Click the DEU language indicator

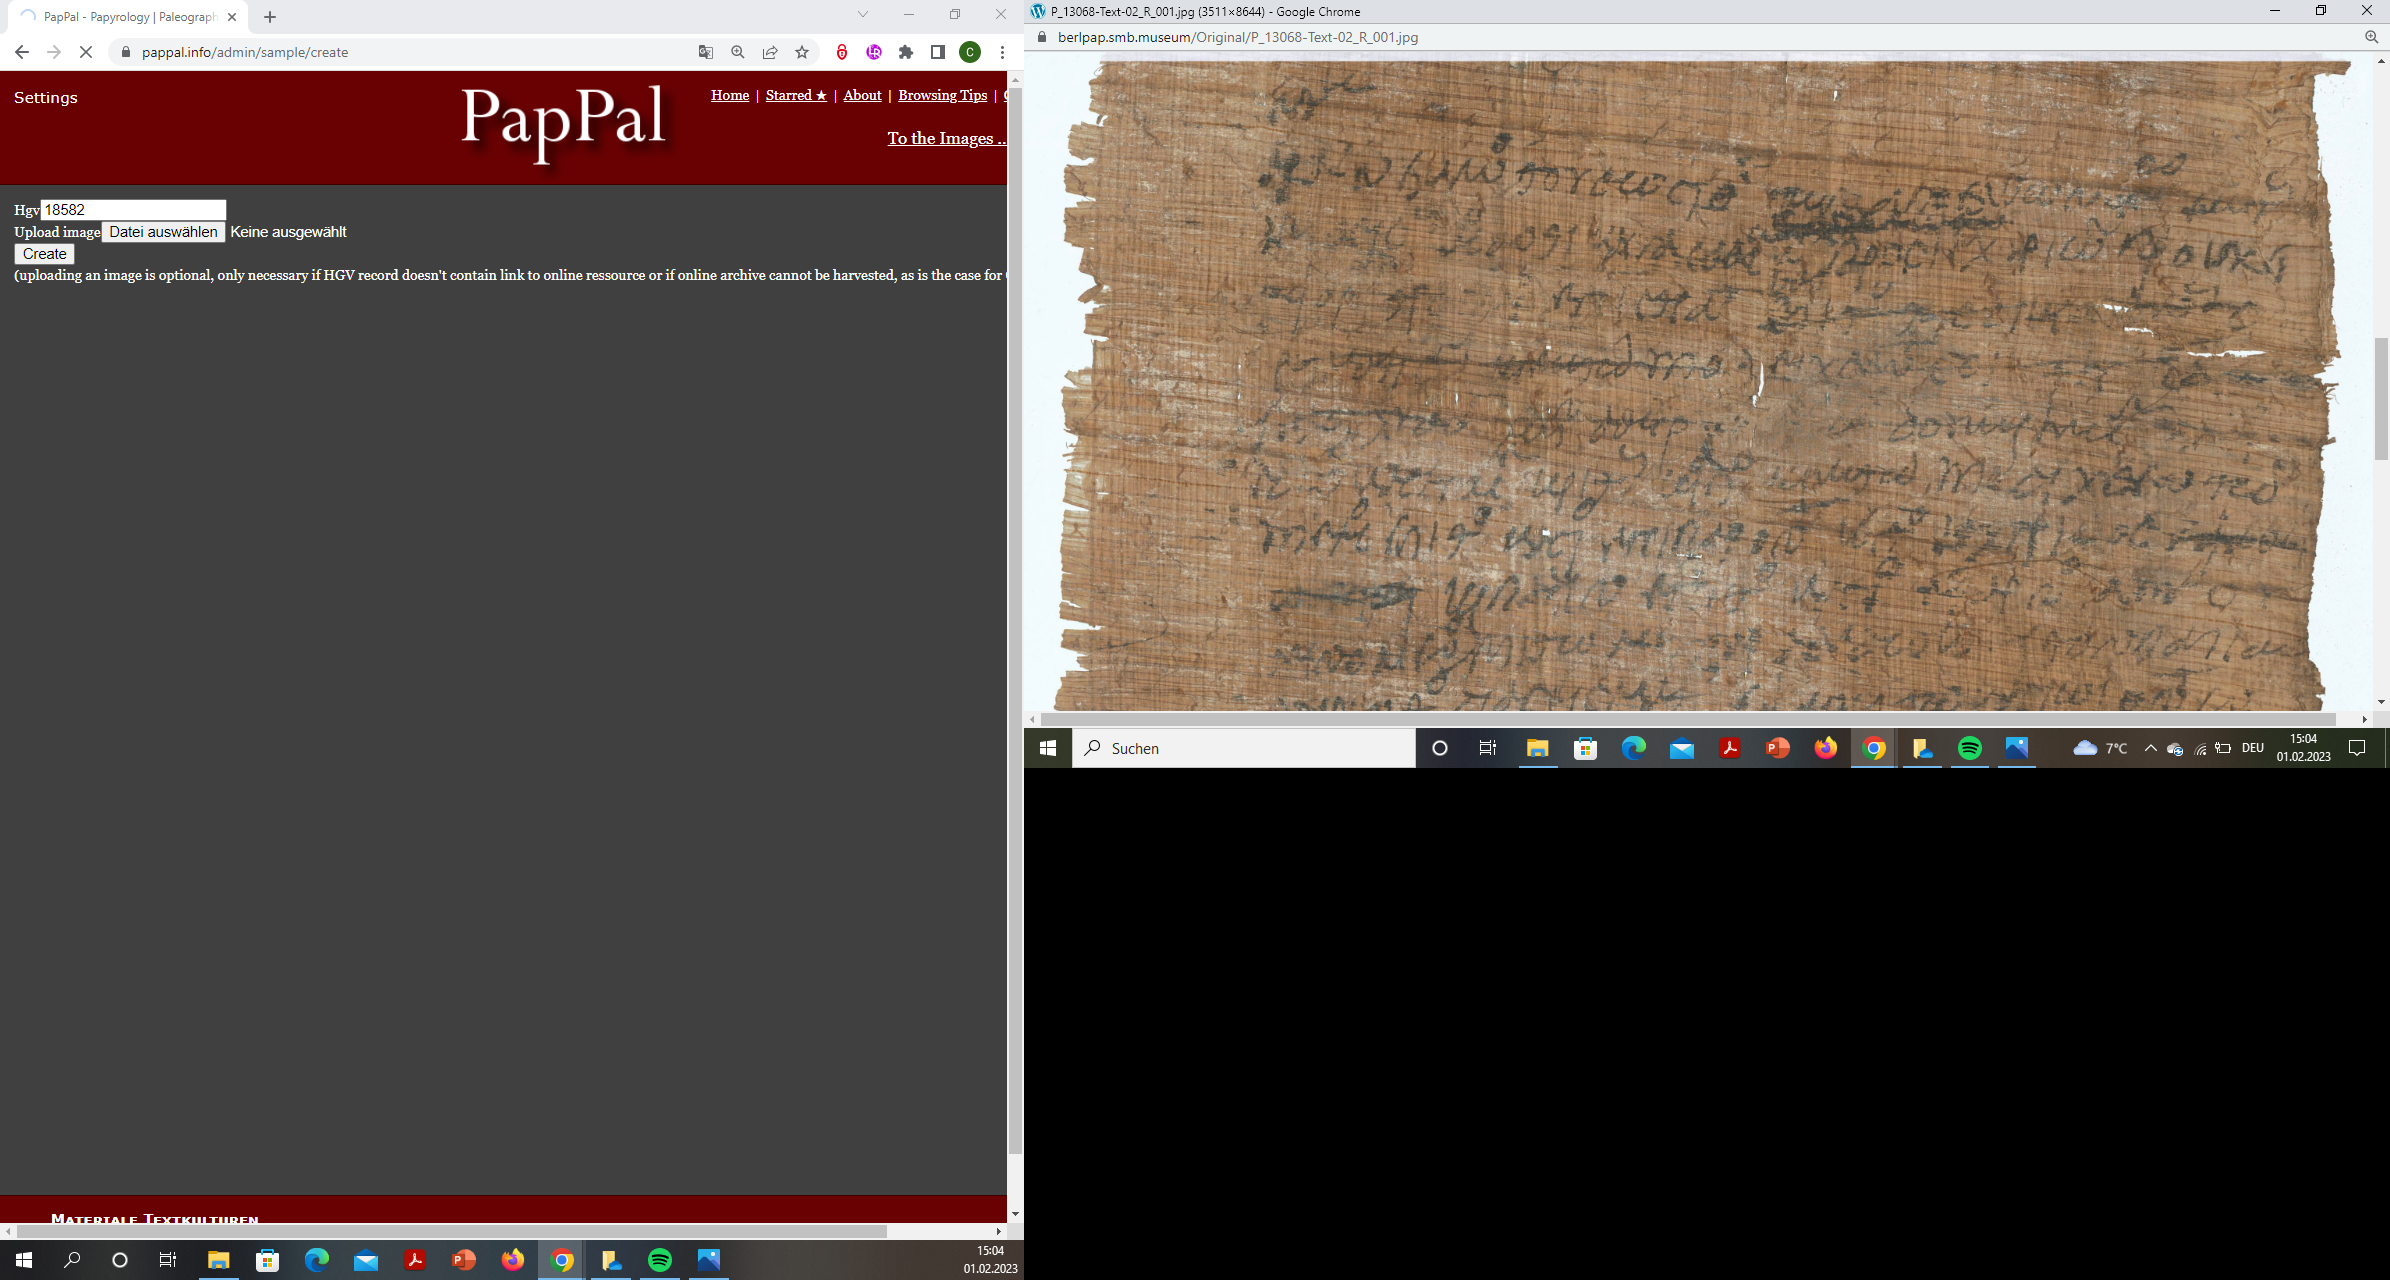(2253, 748)
